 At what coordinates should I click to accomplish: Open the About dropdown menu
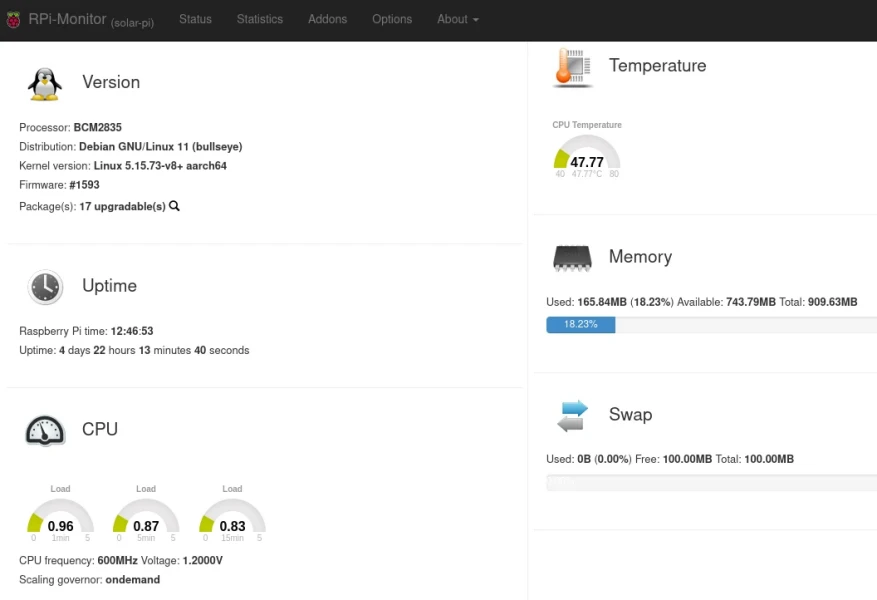point(457,19)
